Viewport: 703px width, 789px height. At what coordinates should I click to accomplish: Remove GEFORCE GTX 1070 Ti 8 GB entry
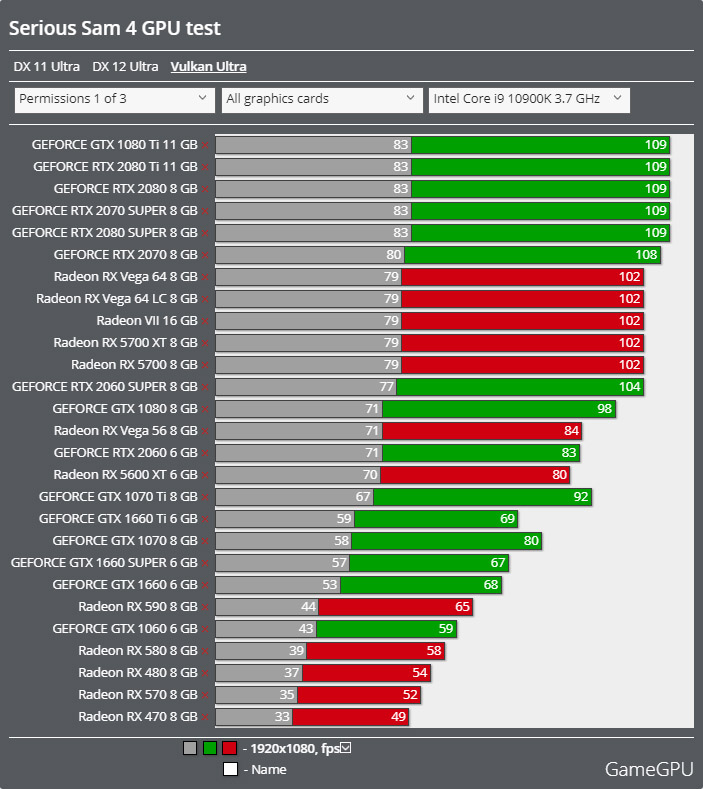tap(205, 497)
